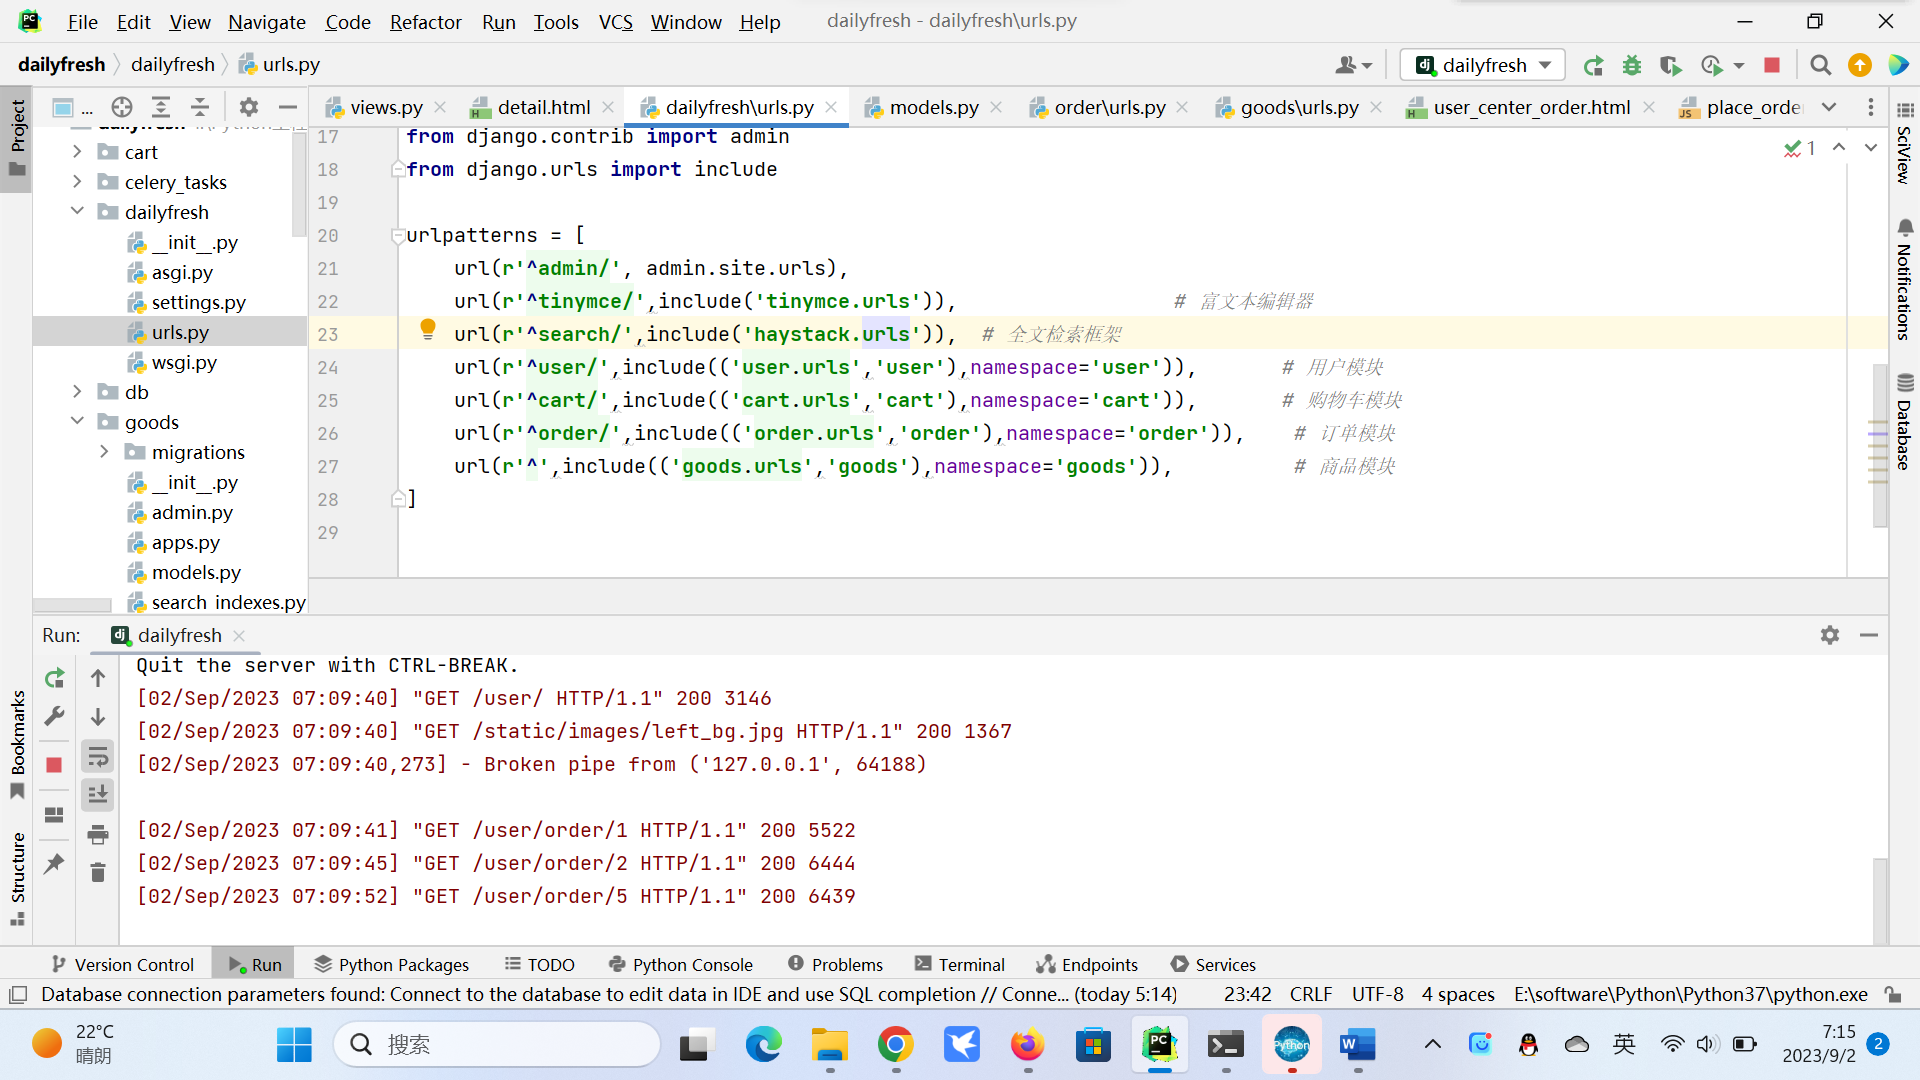Click the editor vertical scrollbar
Image resolution: width=1920 pixels, height=1080 pixels.
coord(1880,445)
